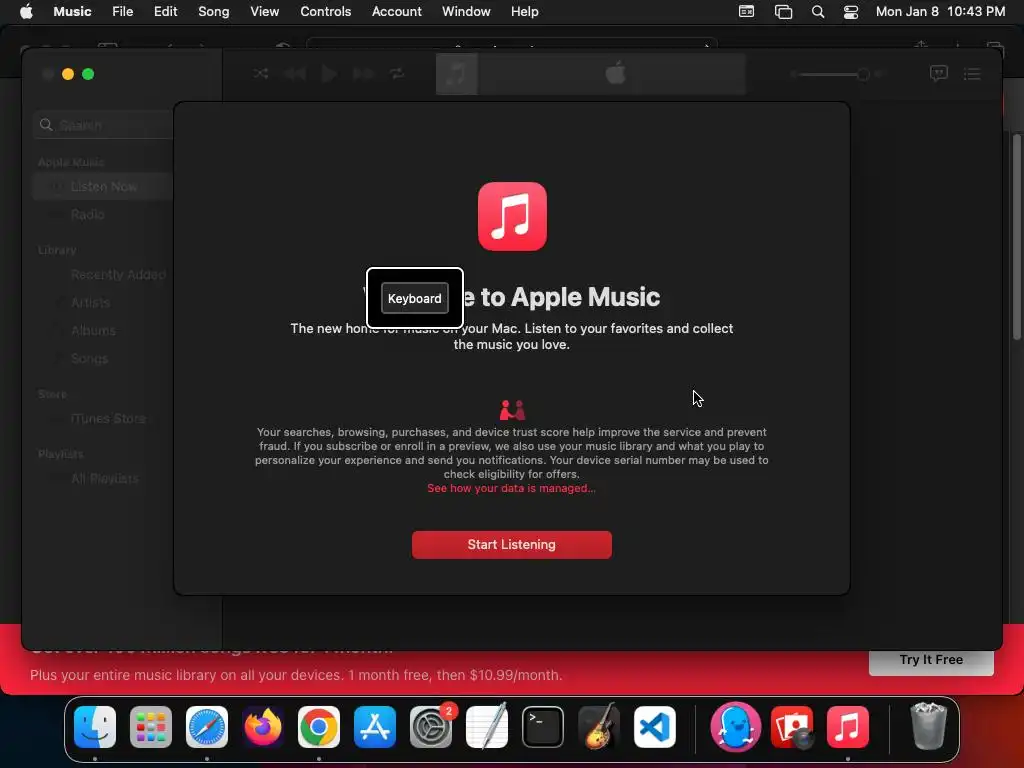This screenshot has width=1024, height=768.
Task: Open Photo Booth from the Dock
Action: coord(792,727)
